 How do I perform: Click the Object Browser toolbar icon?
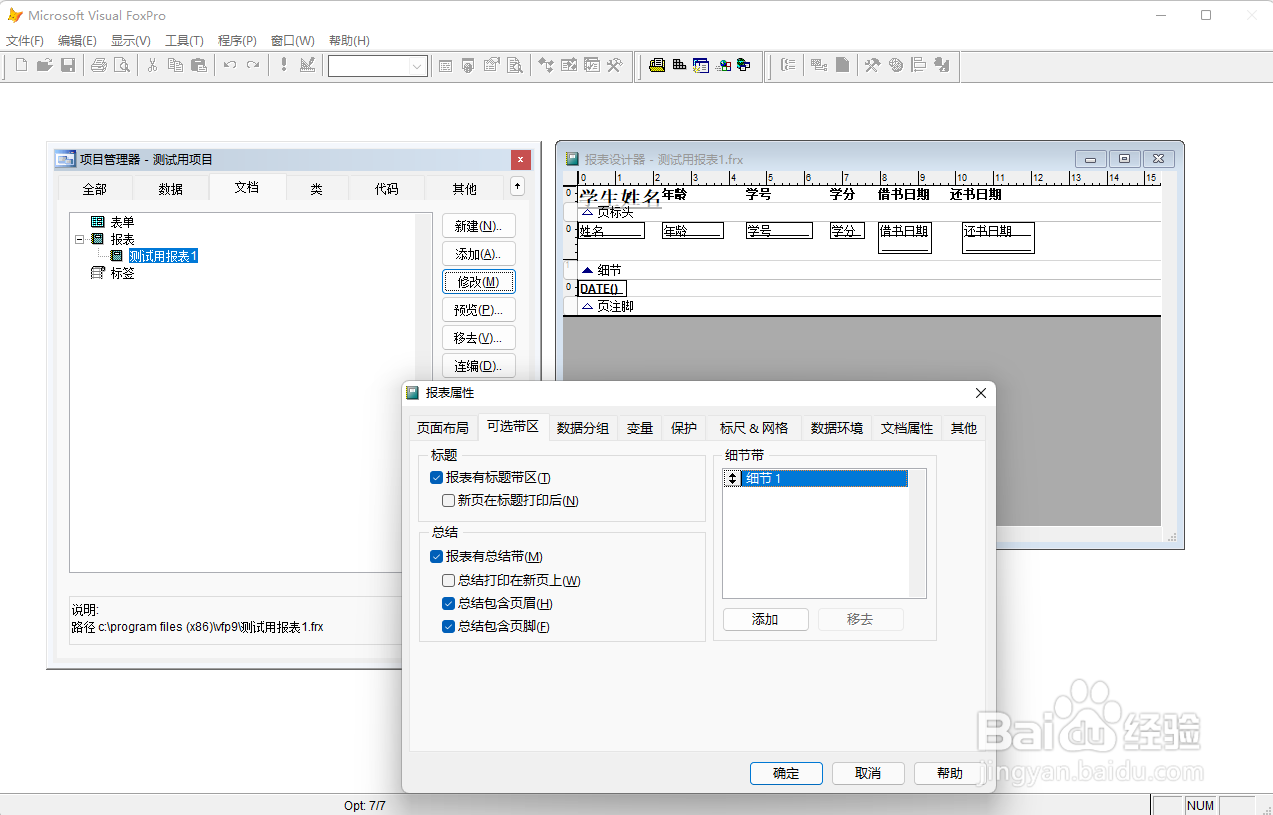(569, 65)
